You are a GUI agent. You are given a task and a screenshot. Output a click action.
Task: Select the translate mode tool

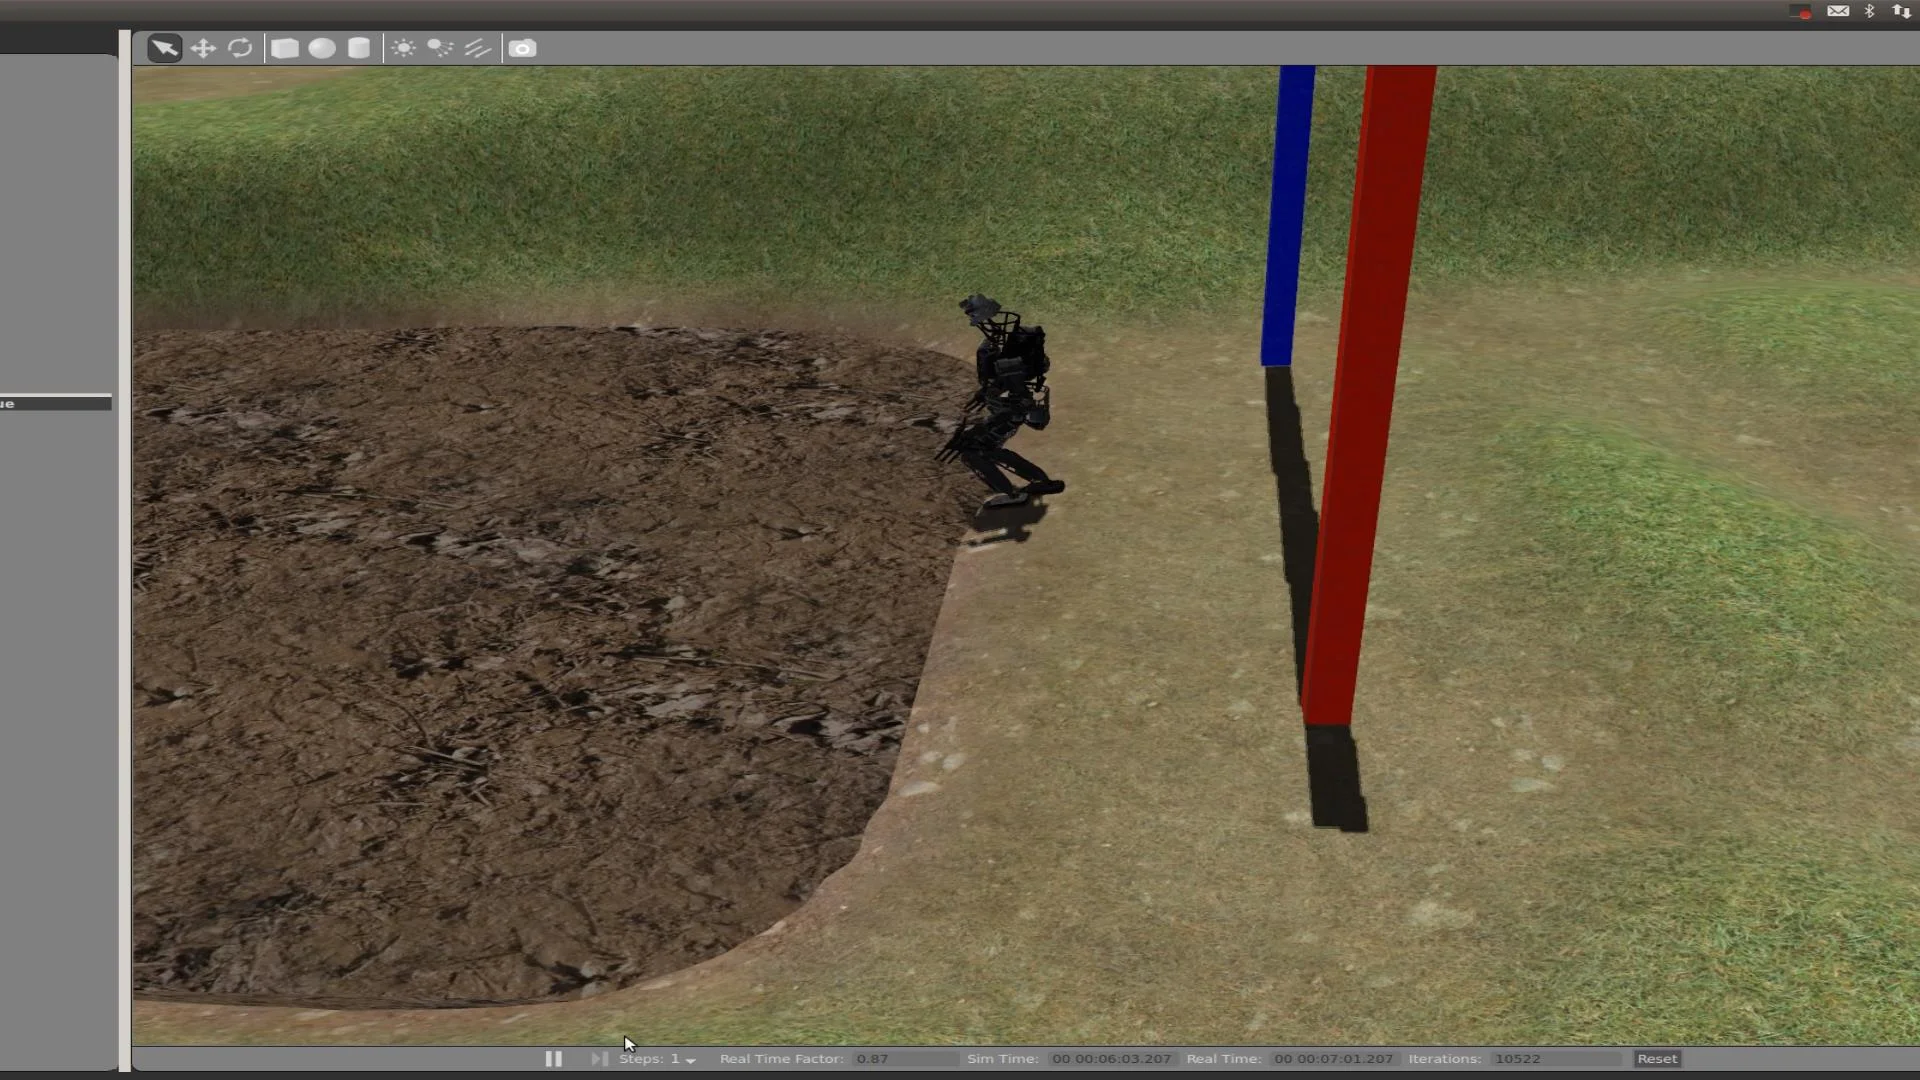point(203,48)
